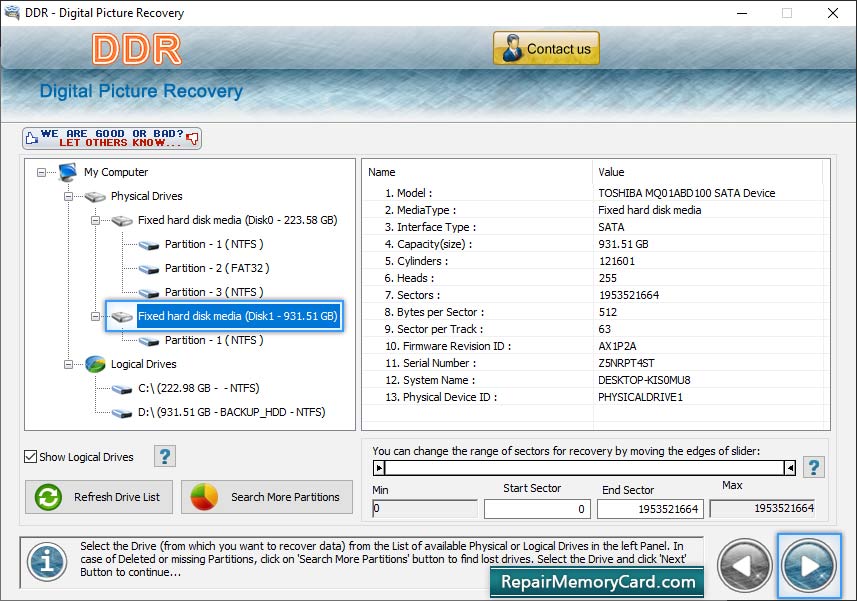Click the Max sector field
The height and width of the screenshot is (601, 857).
tap(762, 509)
